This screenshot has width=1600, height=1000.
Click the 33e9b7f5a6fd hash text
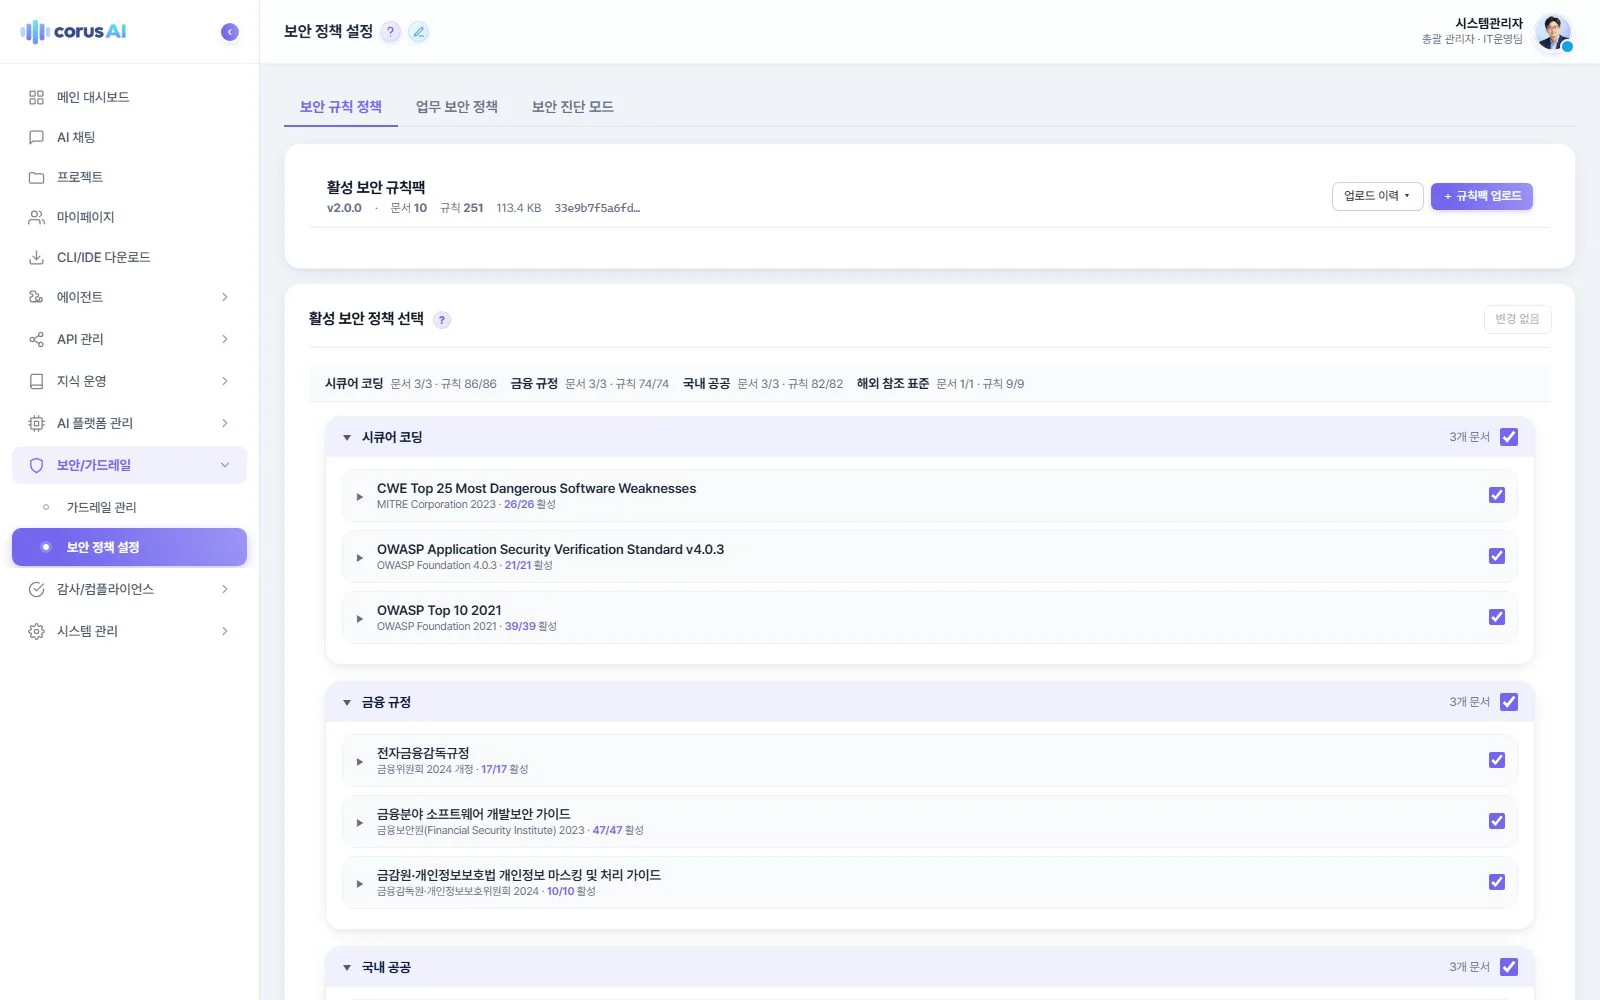(597, 208)
